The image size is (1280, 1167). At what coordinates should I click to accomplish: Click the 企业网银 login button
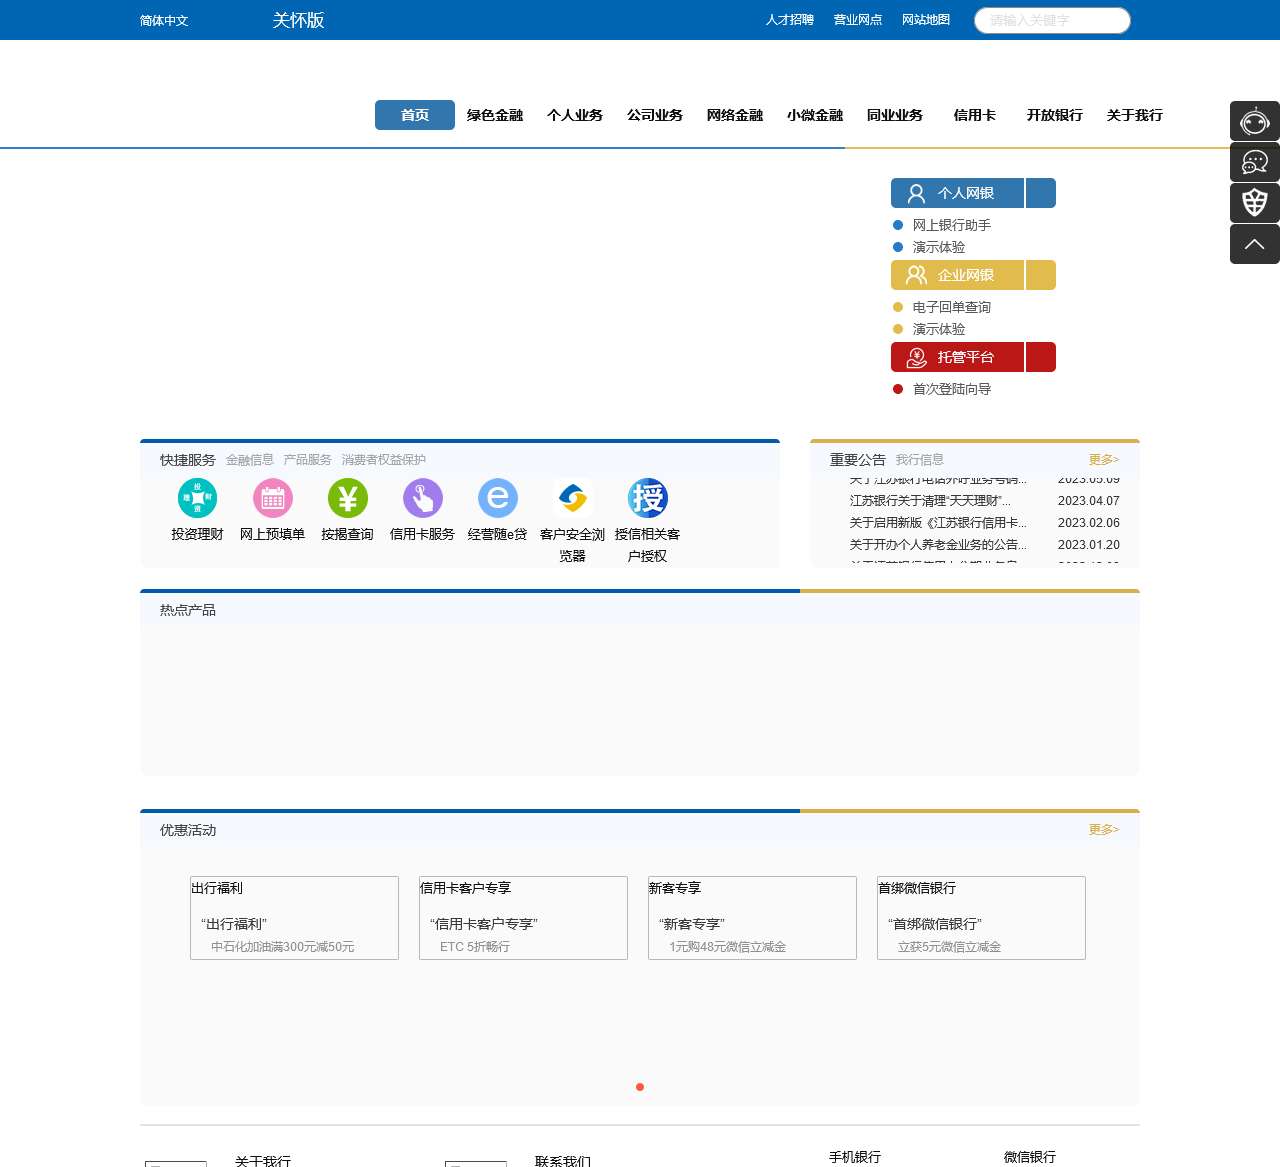point(957,275)
